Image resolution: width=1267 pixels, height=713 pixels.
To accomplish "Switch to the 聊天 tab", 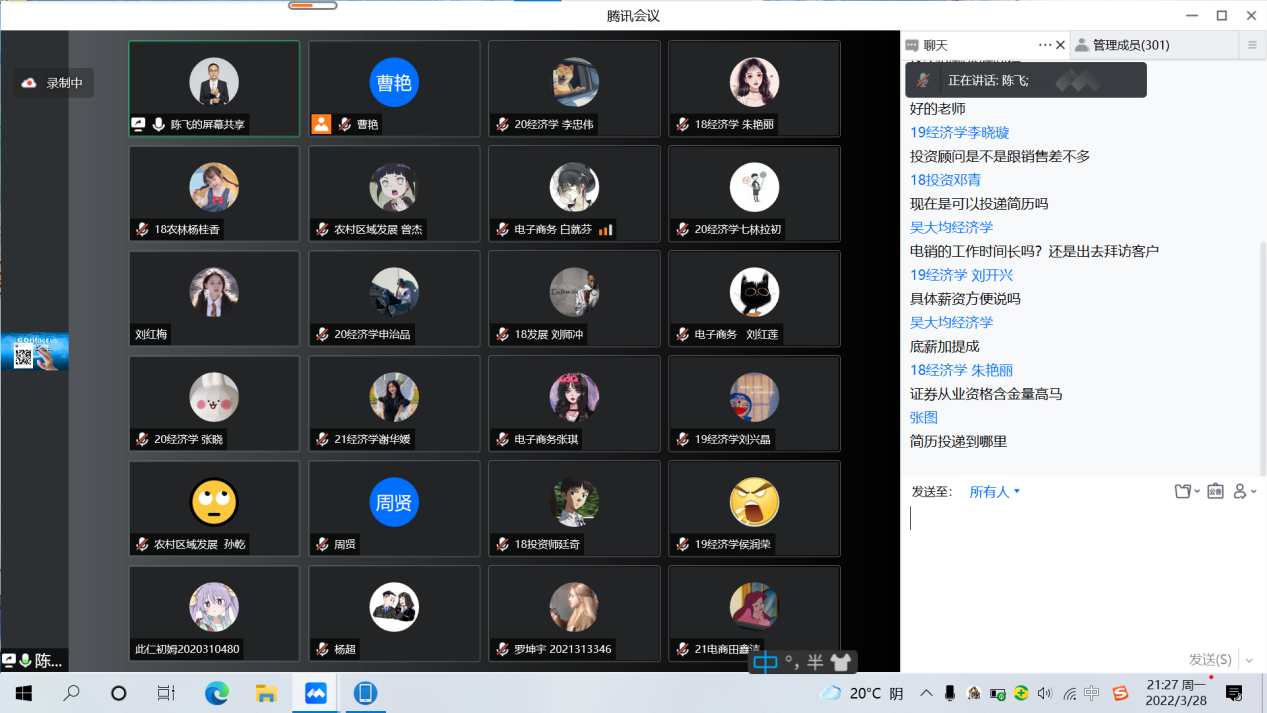I will 935,45.
